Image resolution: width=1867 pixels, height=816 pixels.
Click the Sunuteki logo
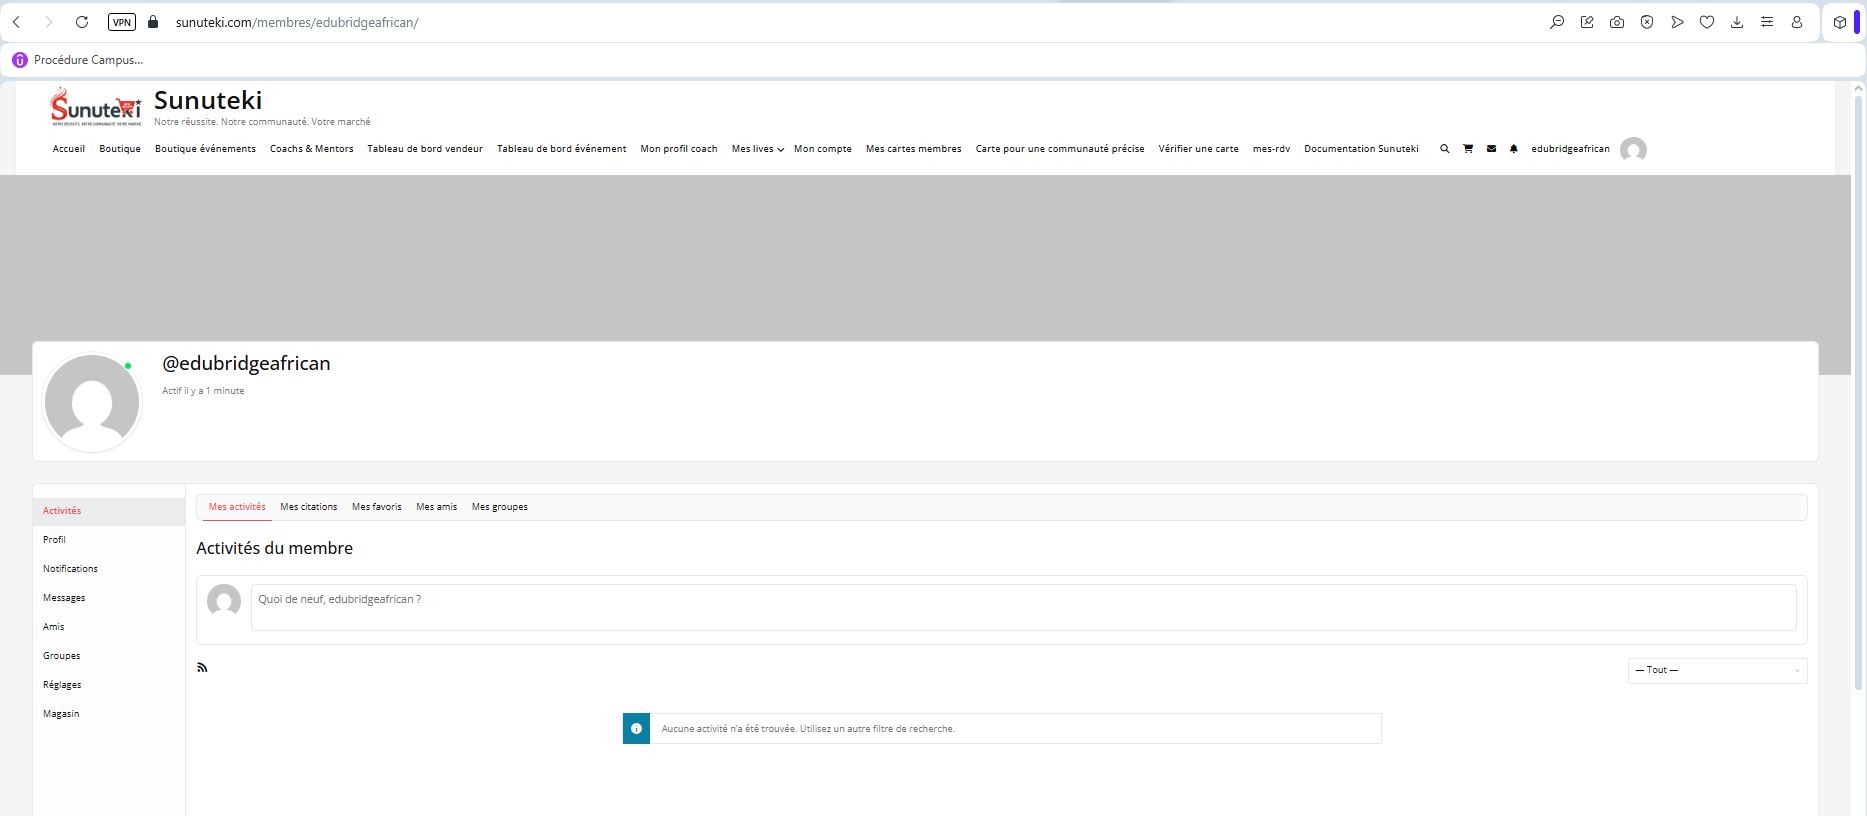click(96, 108)
